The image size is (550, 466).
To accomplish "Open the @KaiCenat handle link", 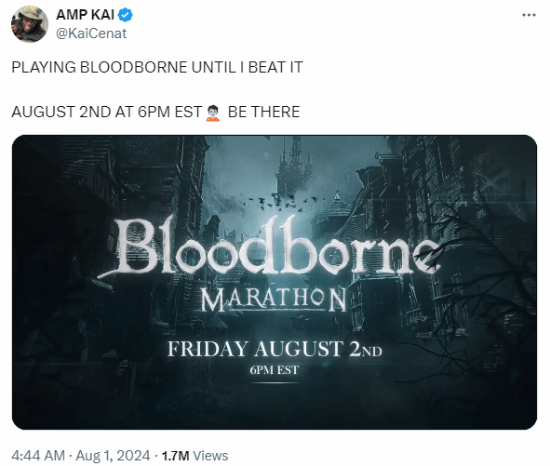I will 91,33.
